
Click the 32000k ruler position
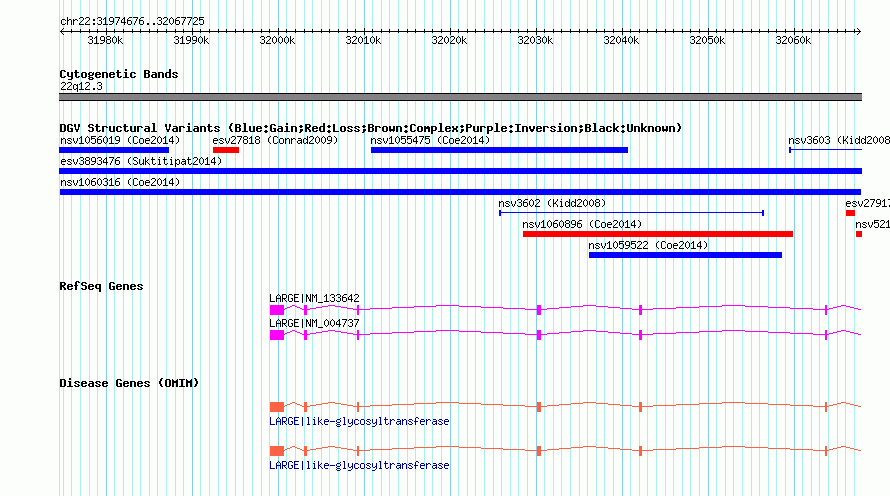[277, 40]
